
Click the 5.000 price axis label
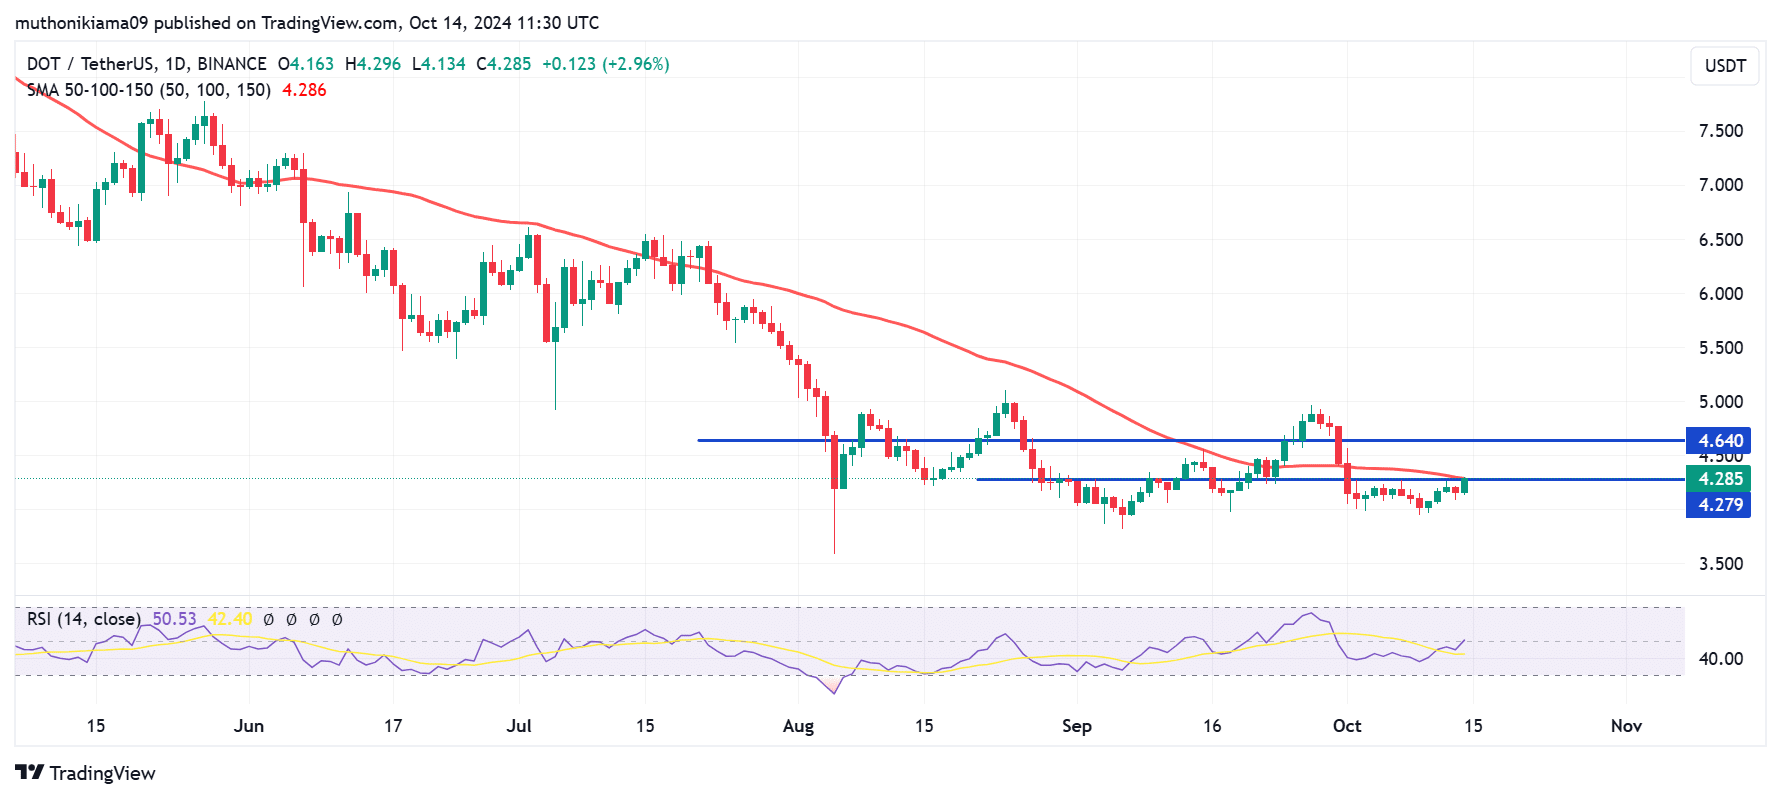[x=1721, y=402]
